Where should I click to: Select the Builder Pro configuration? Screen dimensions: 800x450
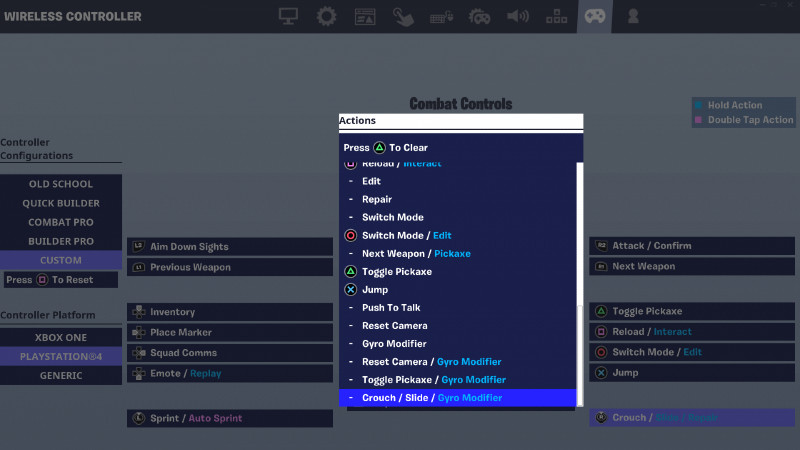[x=61, y=242]
